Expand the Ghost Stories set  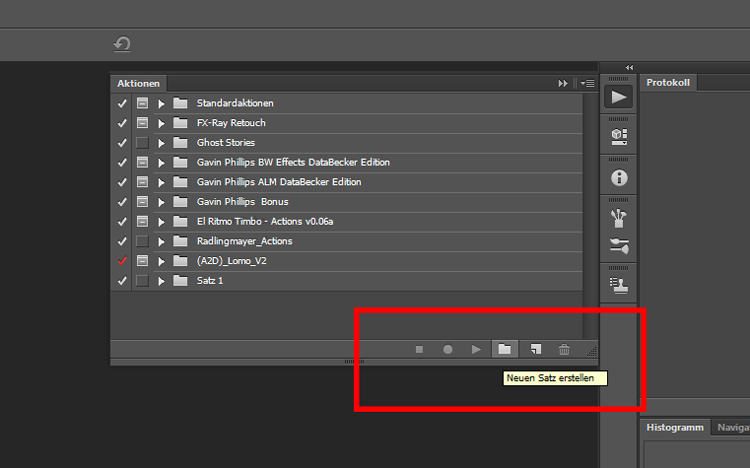coord(161,143)
